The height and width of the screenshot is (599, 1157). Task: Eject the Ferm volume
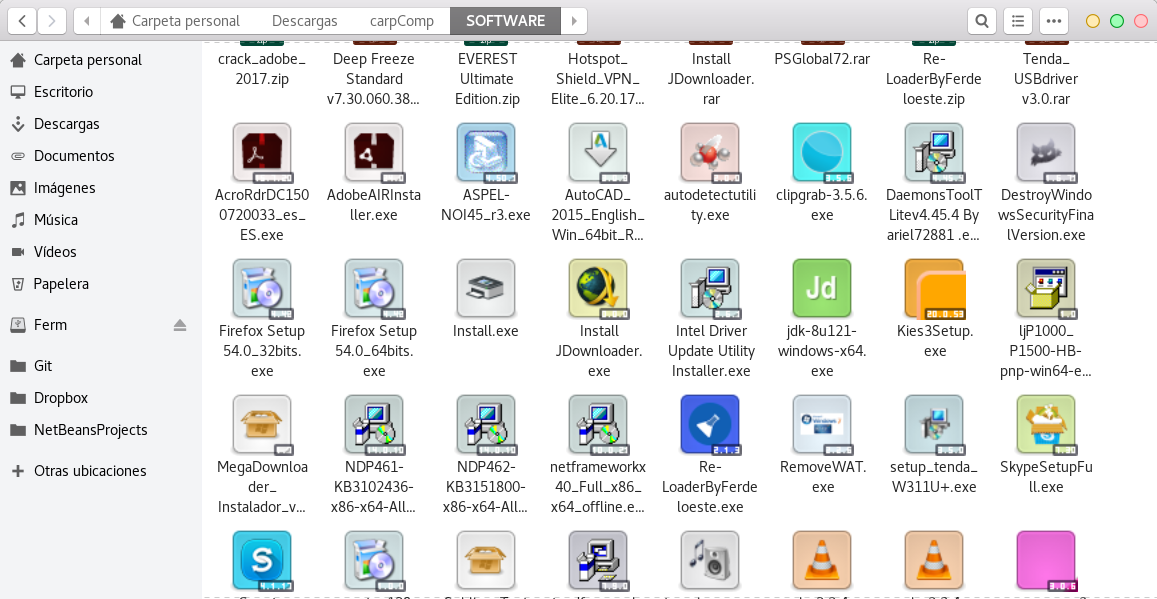[180, 325]
